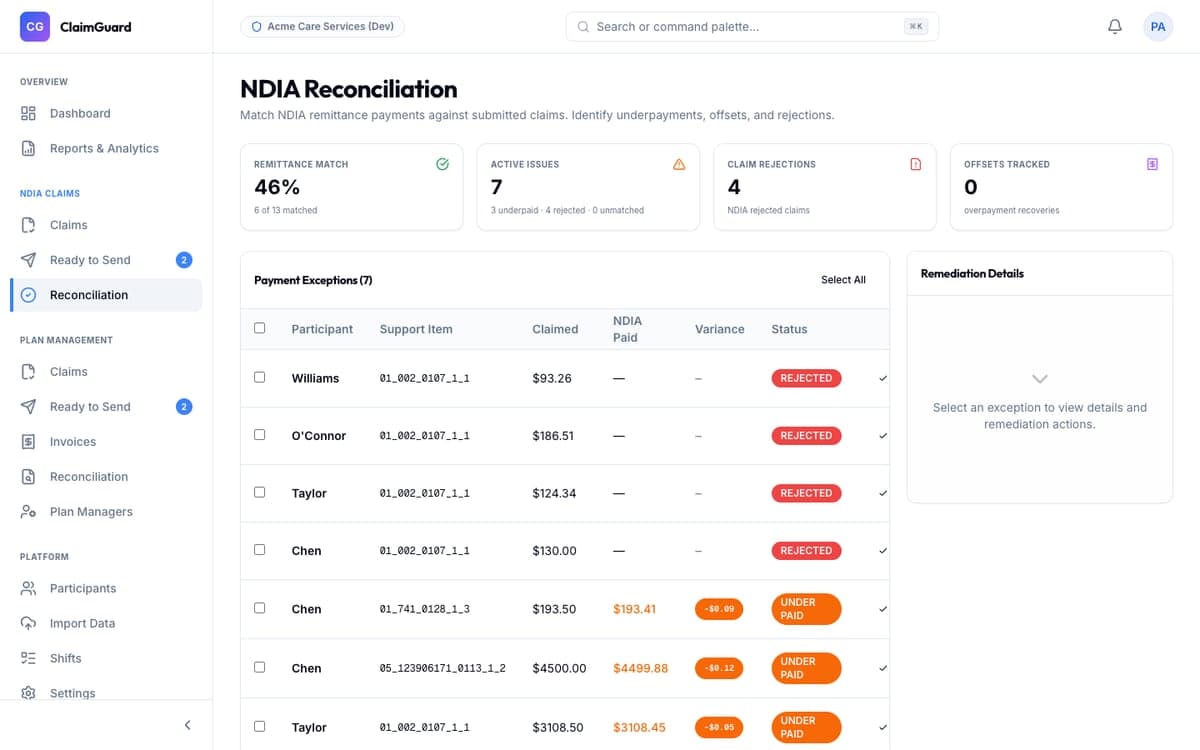
Task: Click the Dashboard grid icon
Action: pos(29,113)
